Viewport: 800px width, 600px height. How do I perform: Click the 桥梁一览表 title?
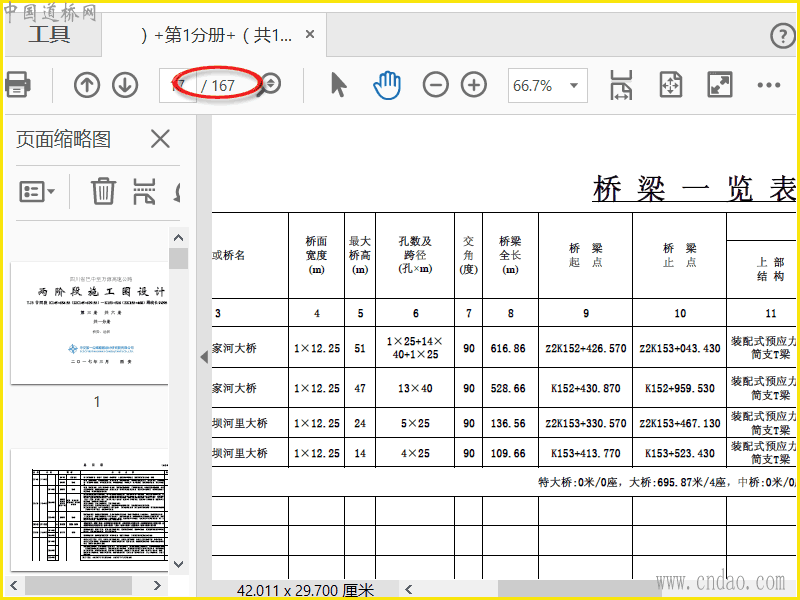click(694, 189)
